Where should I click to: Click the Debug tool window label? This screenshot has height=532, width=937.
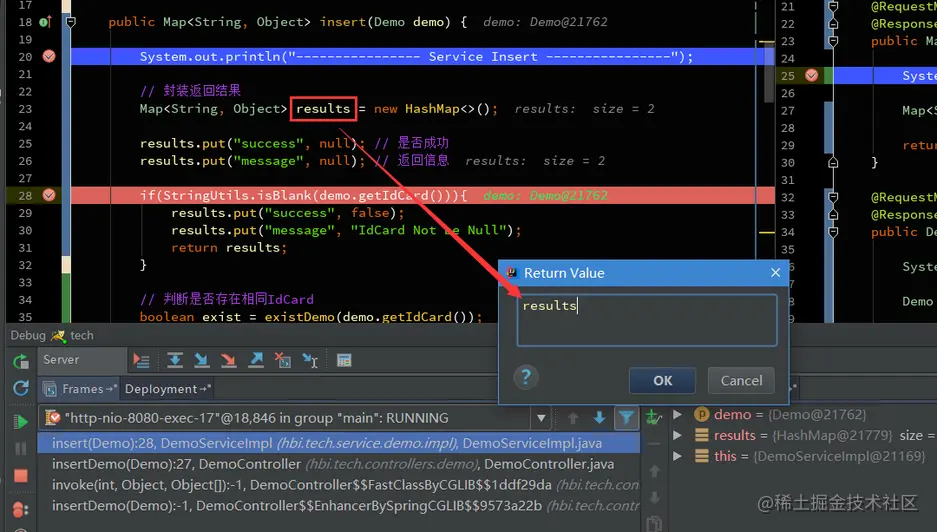click(x=27, y=335)
